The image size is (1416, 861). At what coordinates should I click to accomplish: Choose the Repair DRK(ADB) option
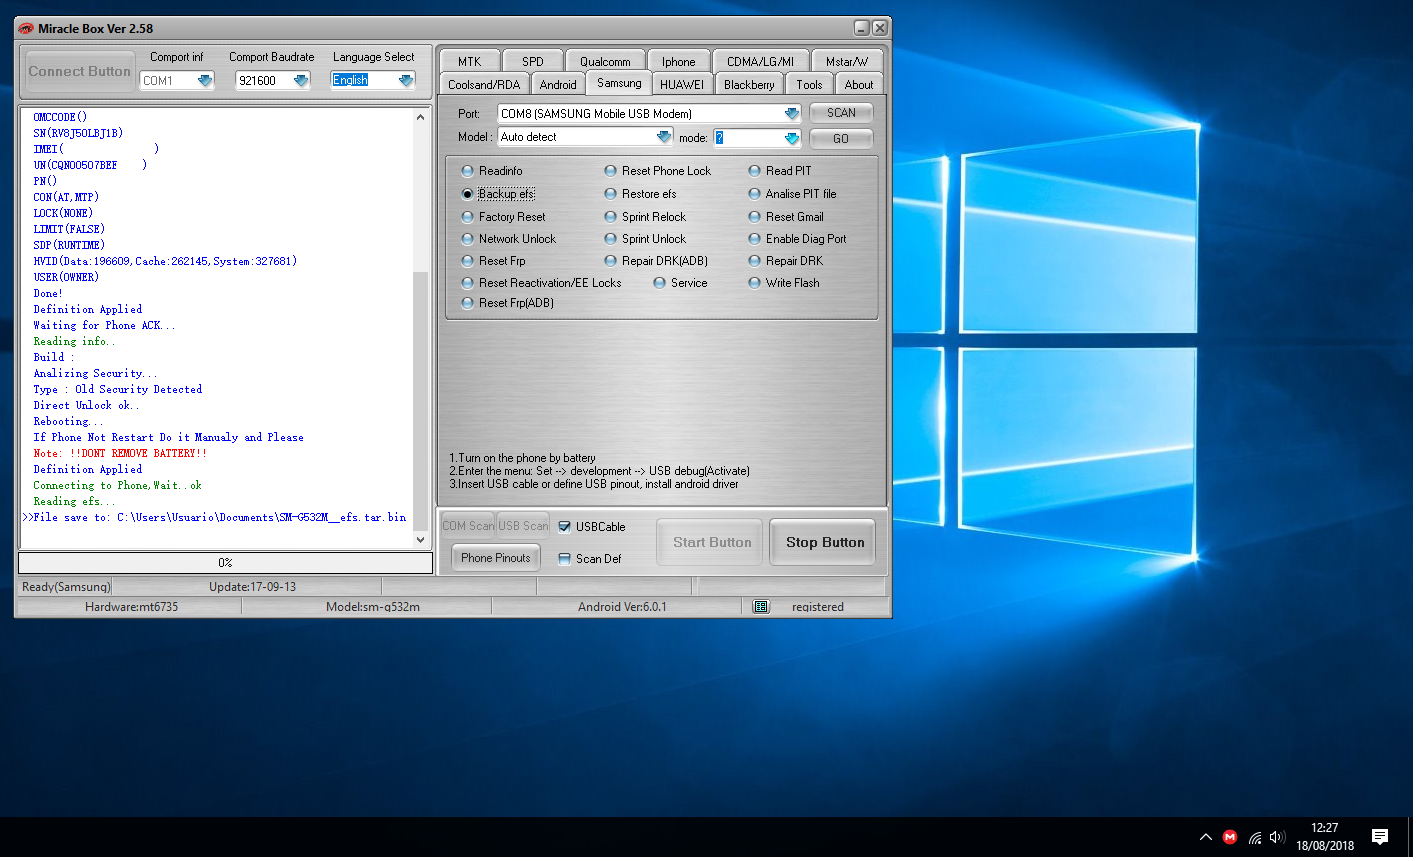pos(657,261)
